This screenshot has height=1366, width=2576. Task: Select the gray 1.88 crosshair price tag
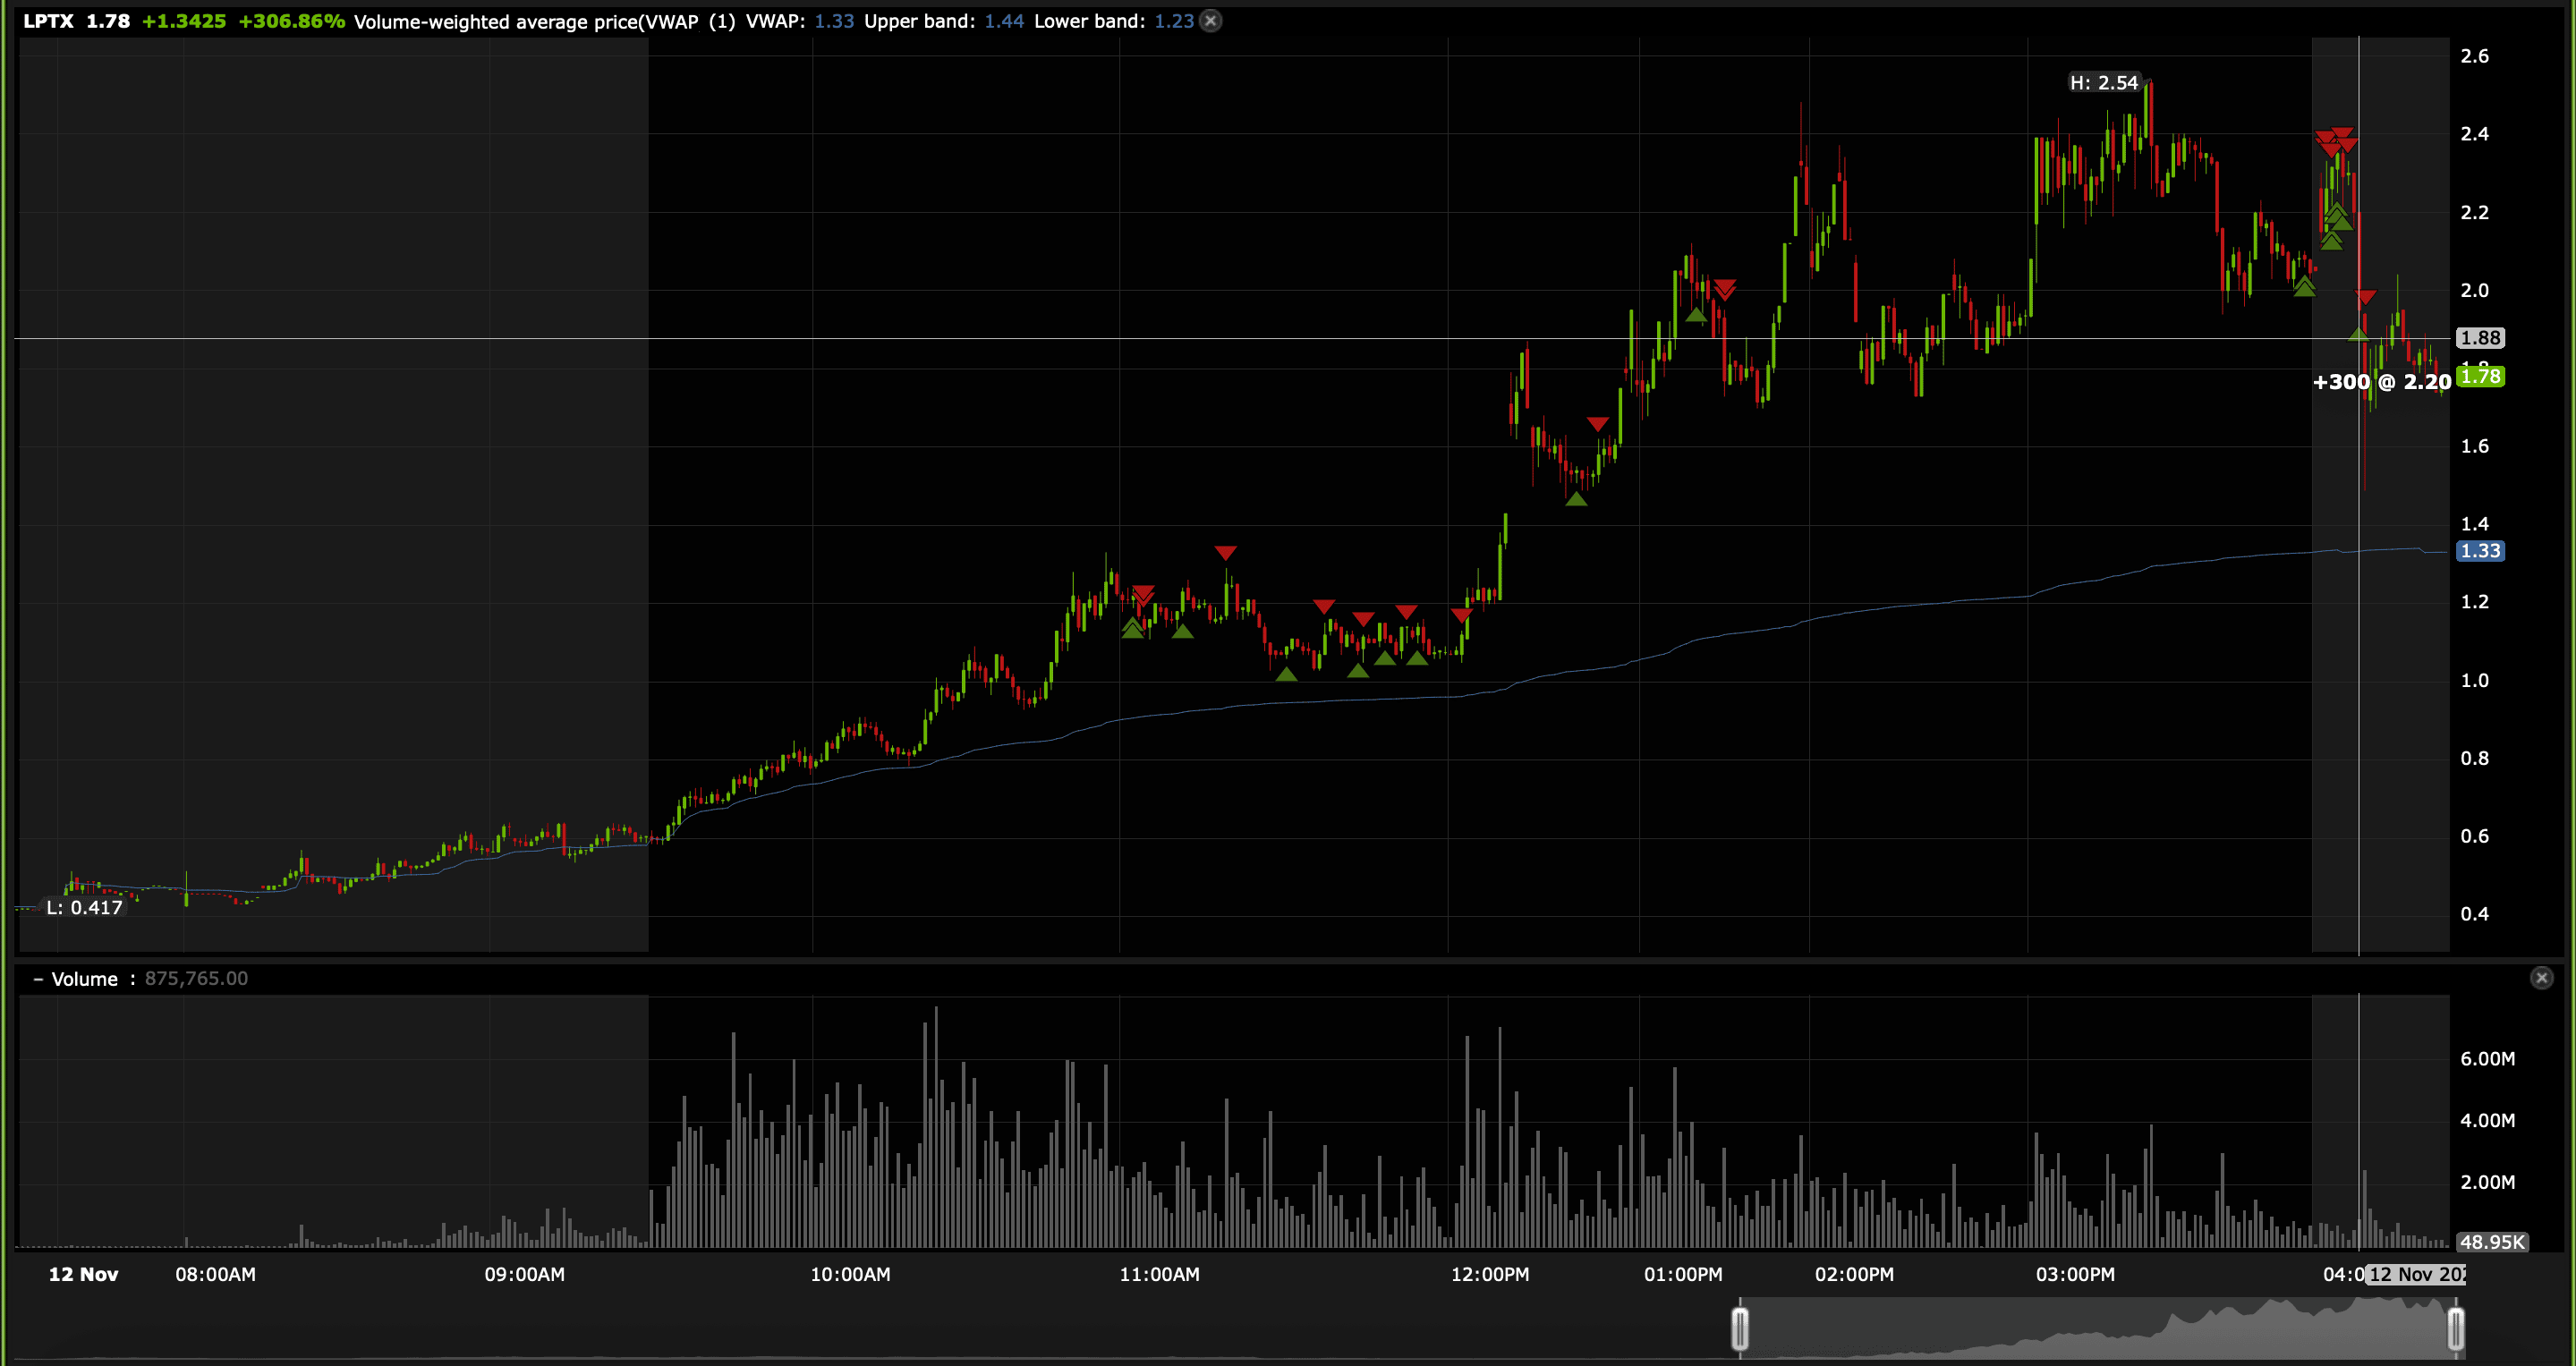tap(2480, 338)
